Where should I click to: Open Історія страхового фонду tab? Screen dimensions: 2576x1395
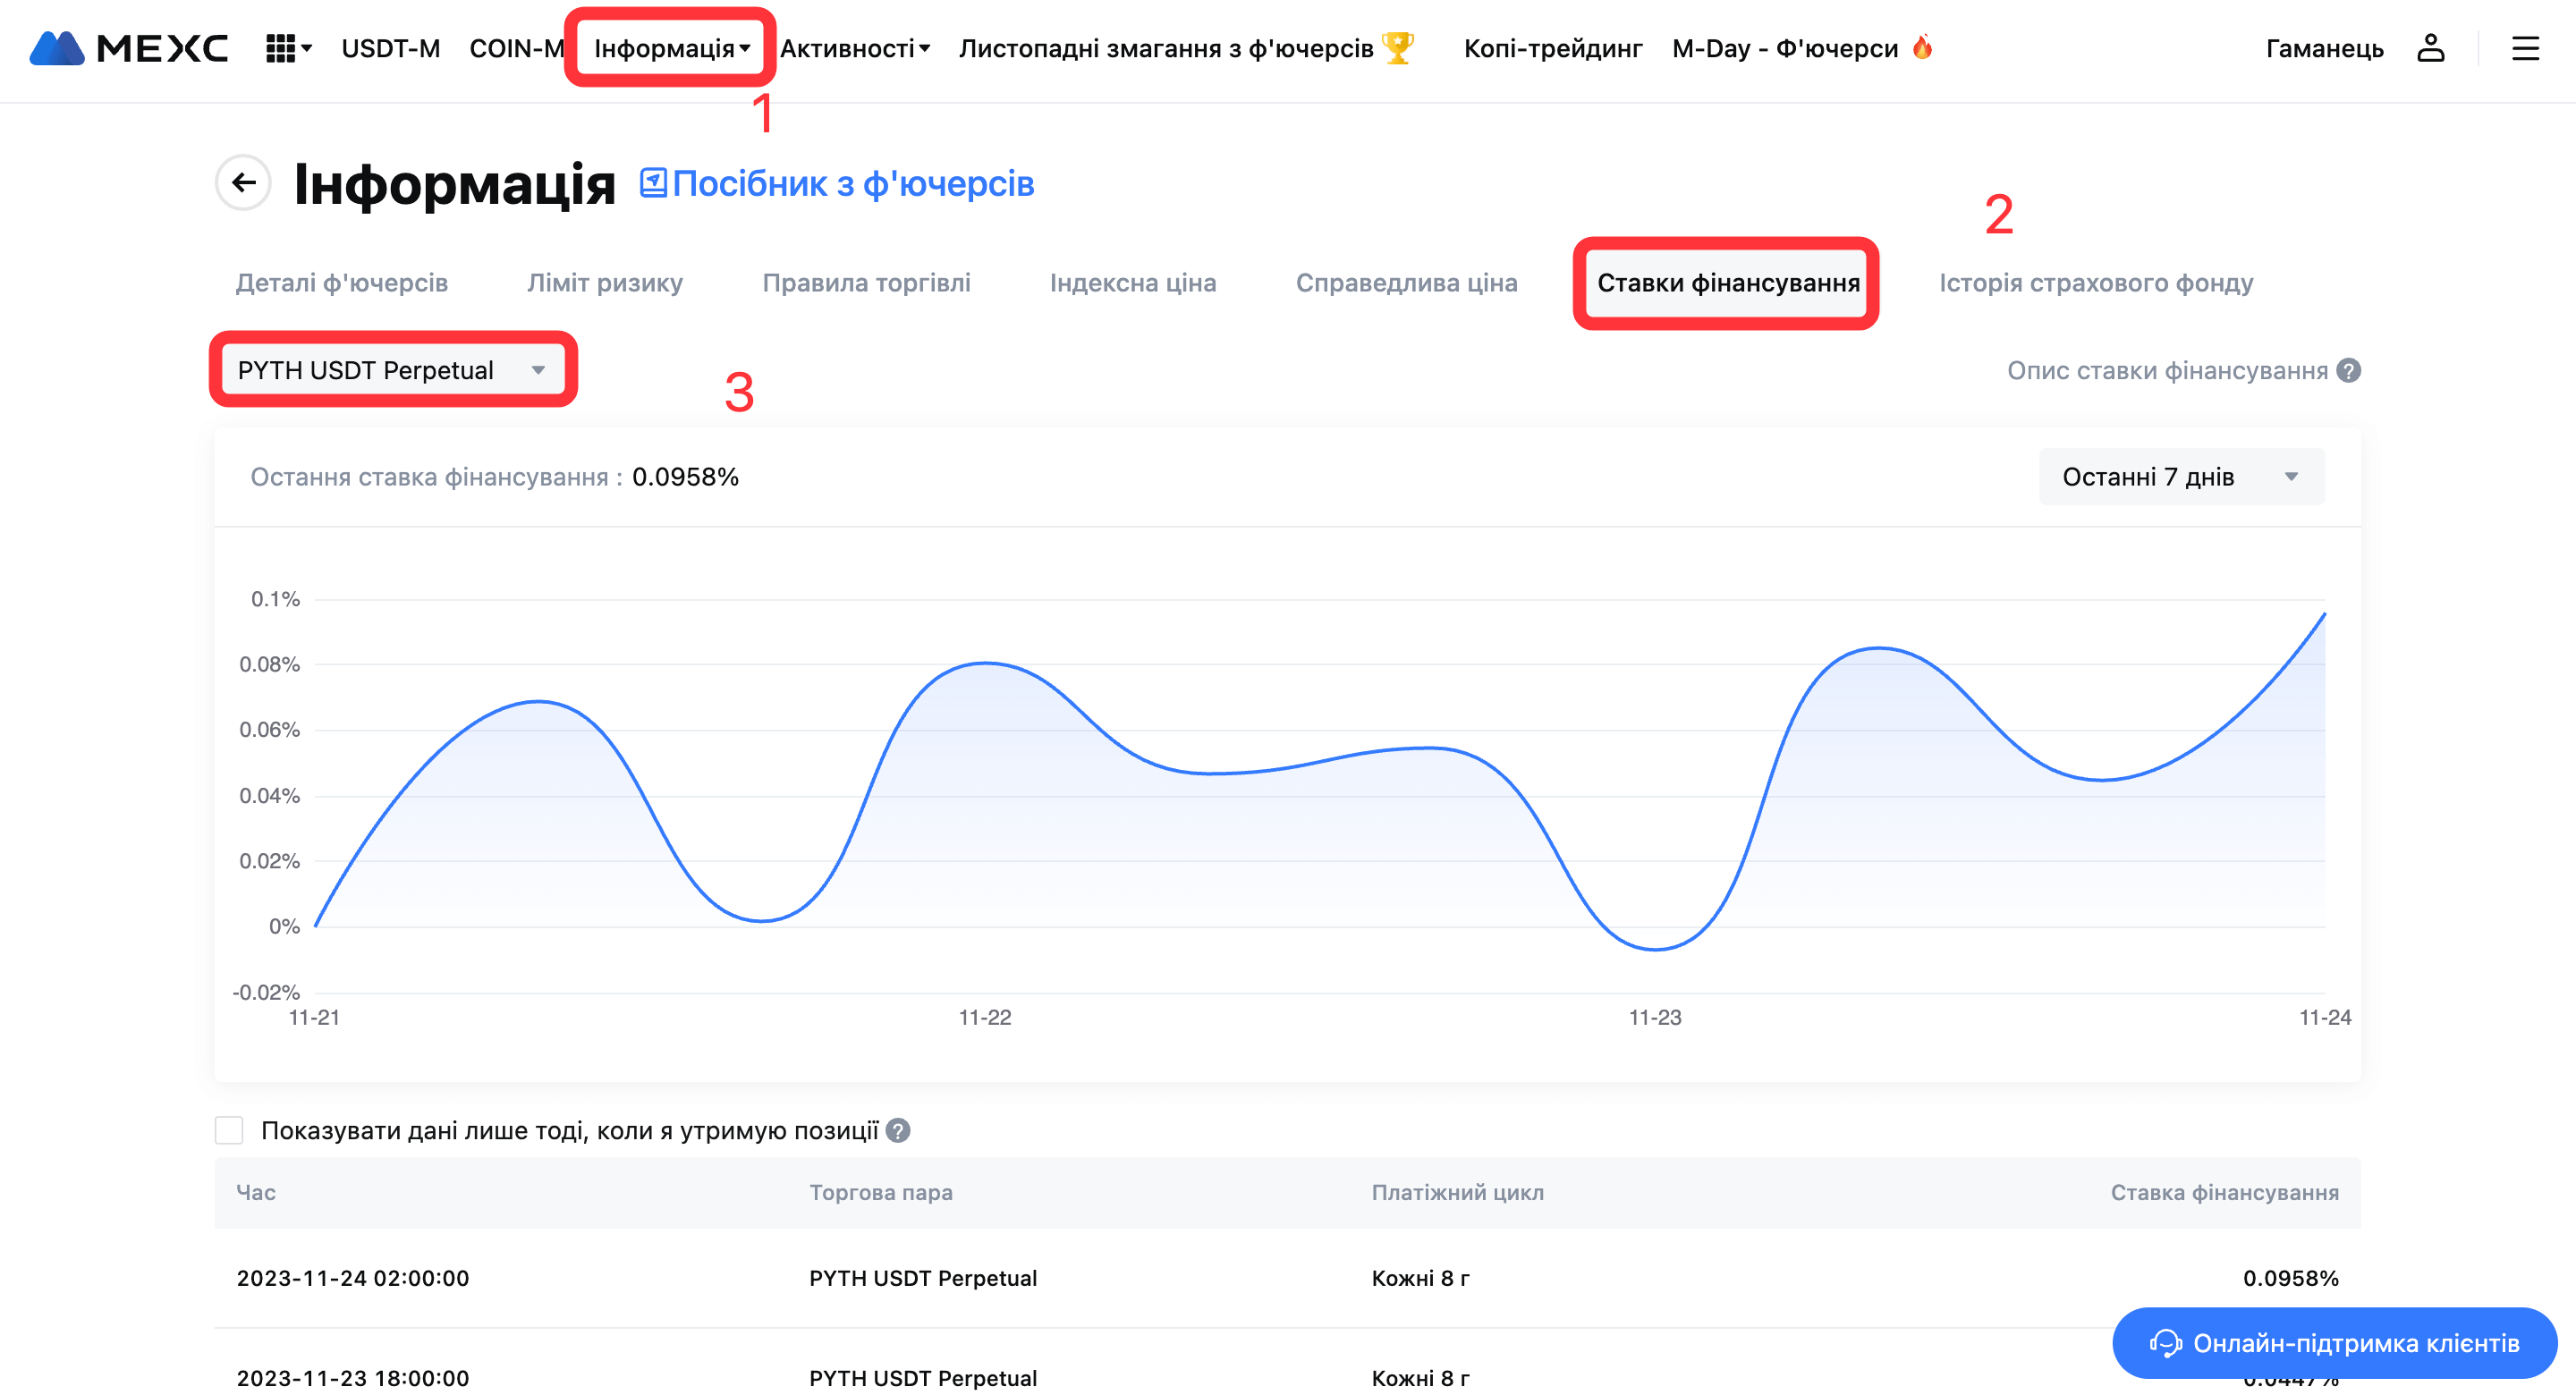(x=2096, y=283)
